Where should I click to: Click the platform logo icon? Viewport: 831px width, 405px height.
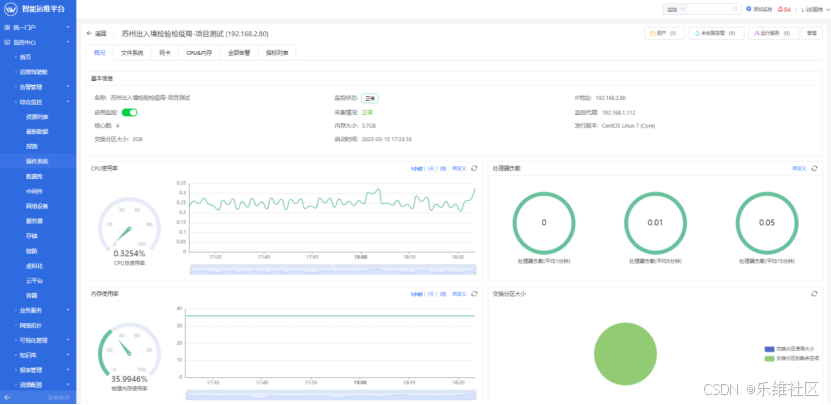(11, 9)
